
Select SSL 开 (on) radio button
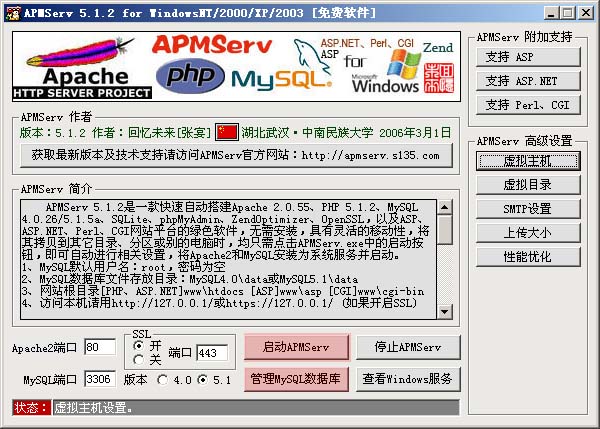139,346
